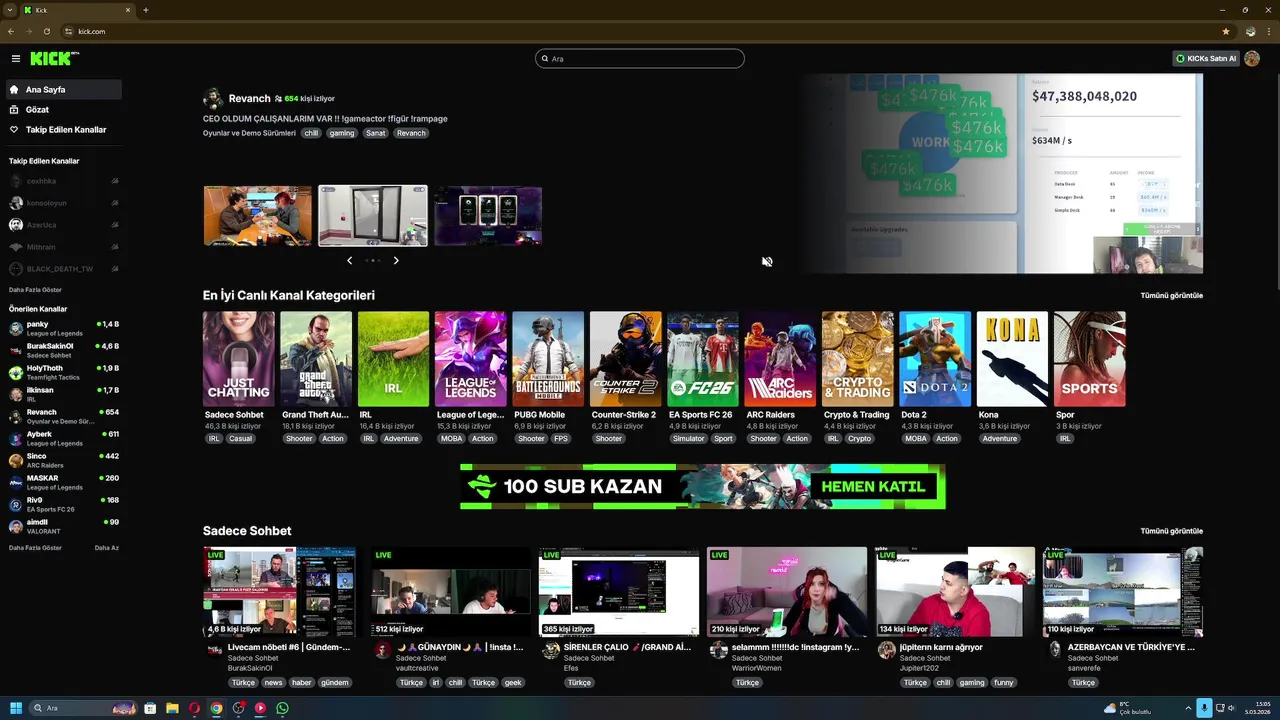Screen dimensions: 1280x720
Task: Click the taskbar microphone icon
Action: pos(1204,708)
